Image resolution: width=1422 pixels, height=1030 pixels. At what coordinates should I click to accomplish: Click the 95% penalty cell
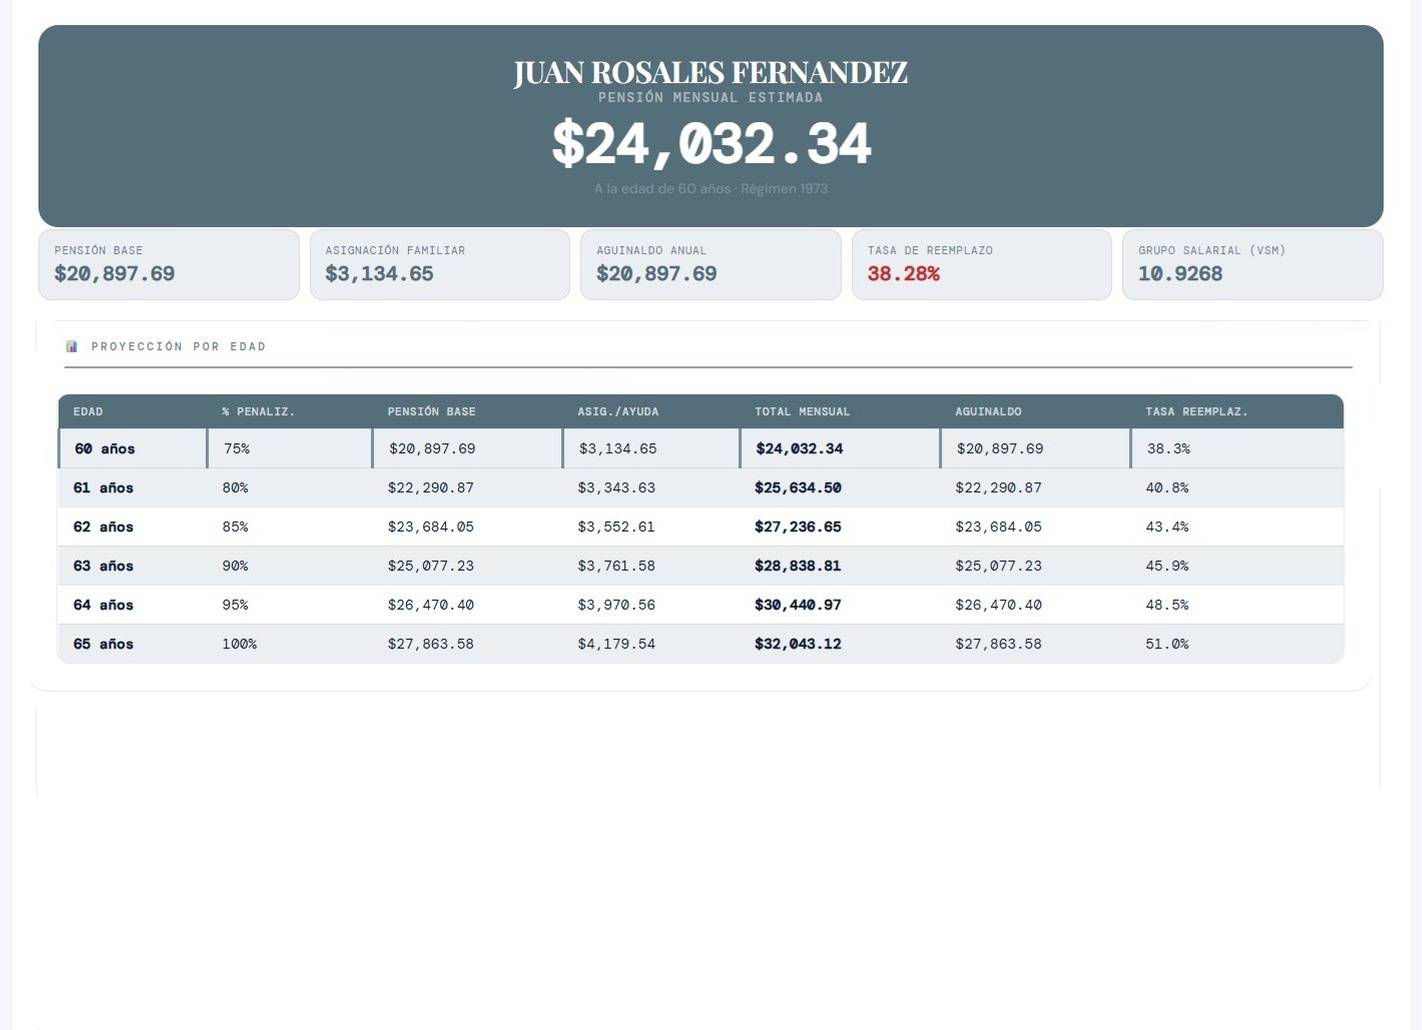235,605
